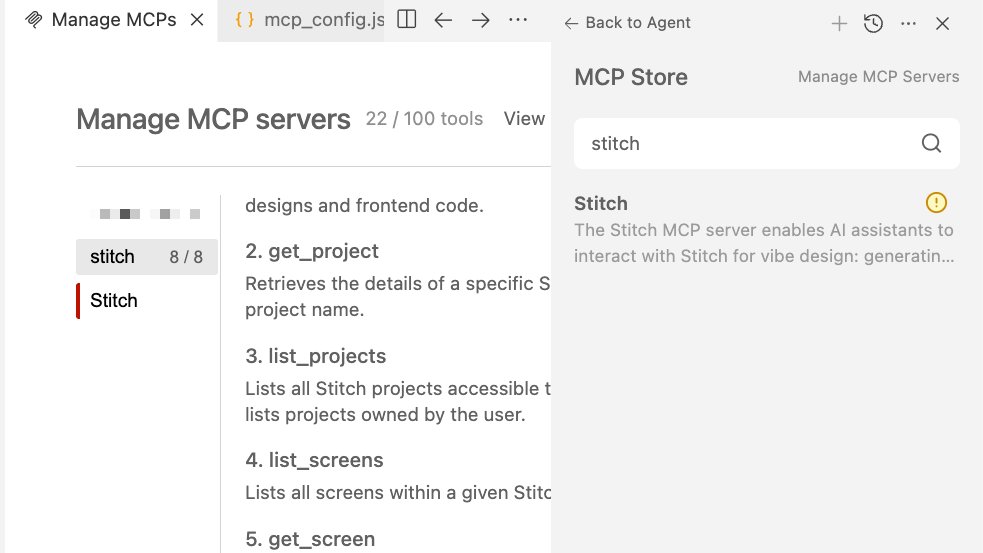
Task: Click the list_projects tool heading
Action: coord(315,356)
